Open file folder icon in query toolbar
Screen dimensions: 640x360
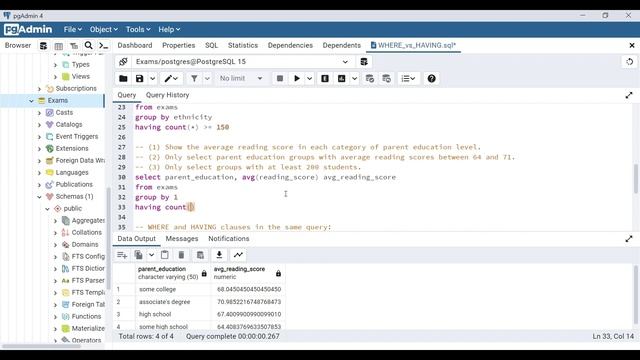tap(123, 78)
